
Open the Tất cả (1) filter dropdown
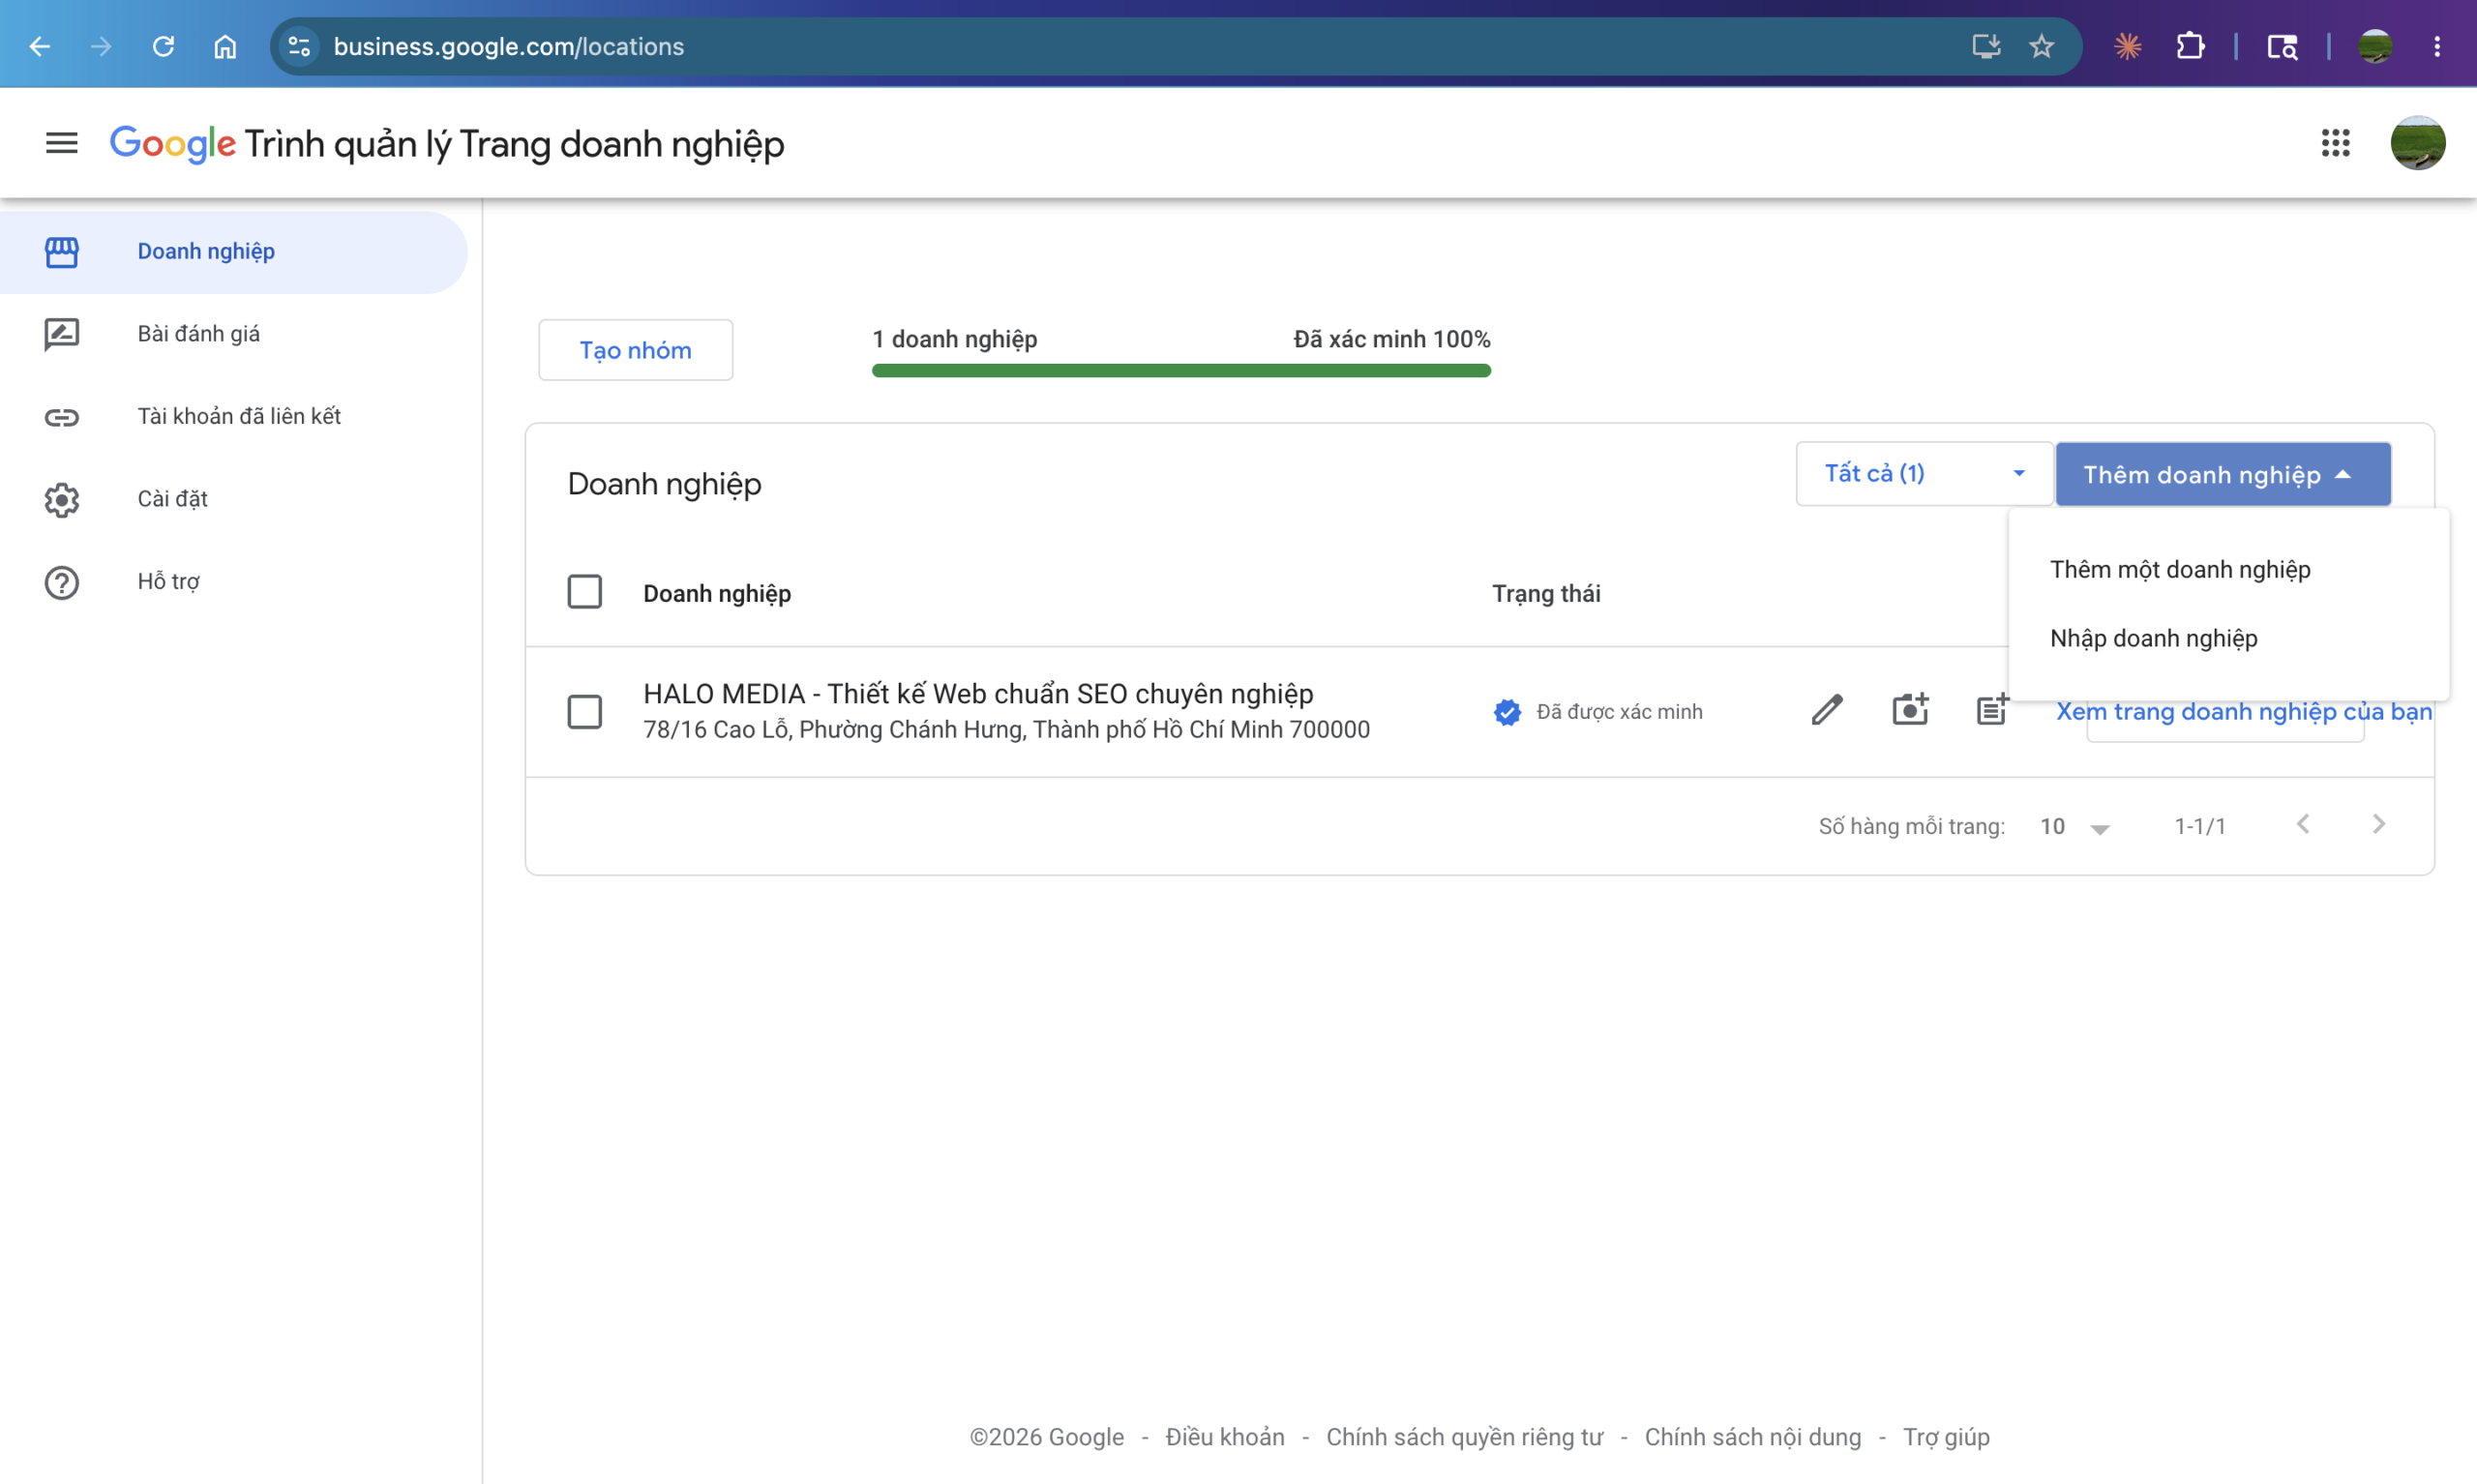(1924, 474)
